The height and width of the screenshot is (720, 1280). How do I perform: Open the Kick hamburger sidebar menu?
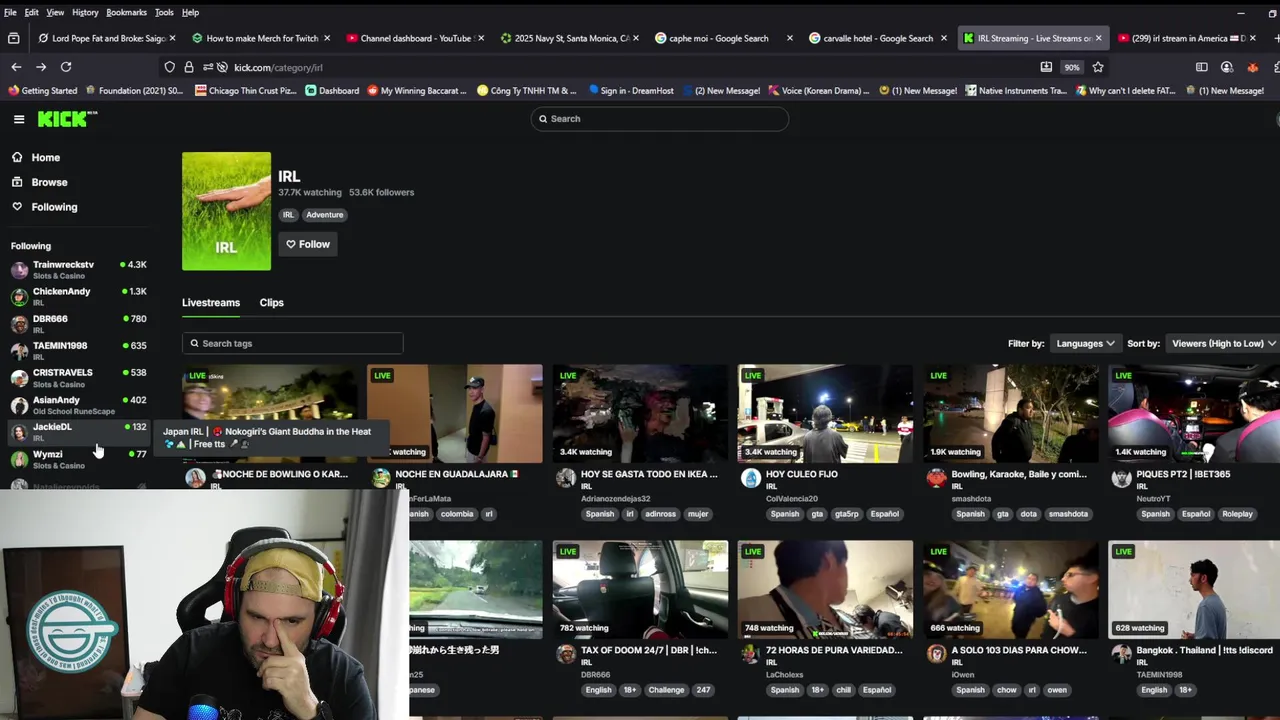(19, 119)
